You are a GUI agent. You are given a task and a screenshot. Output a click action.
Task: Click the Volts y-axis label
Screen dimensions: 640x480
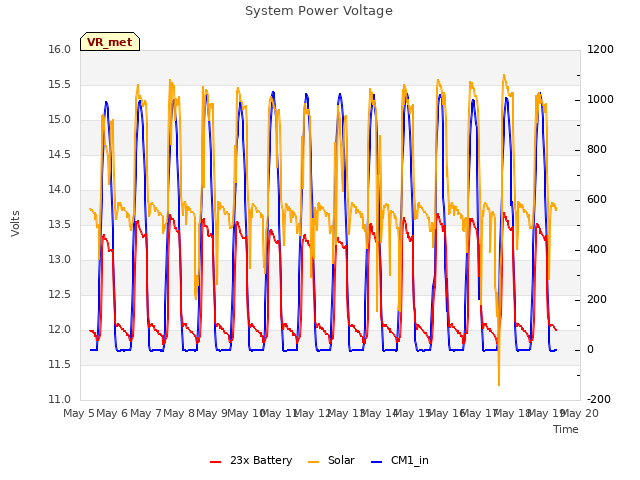(x=16, y=224)
